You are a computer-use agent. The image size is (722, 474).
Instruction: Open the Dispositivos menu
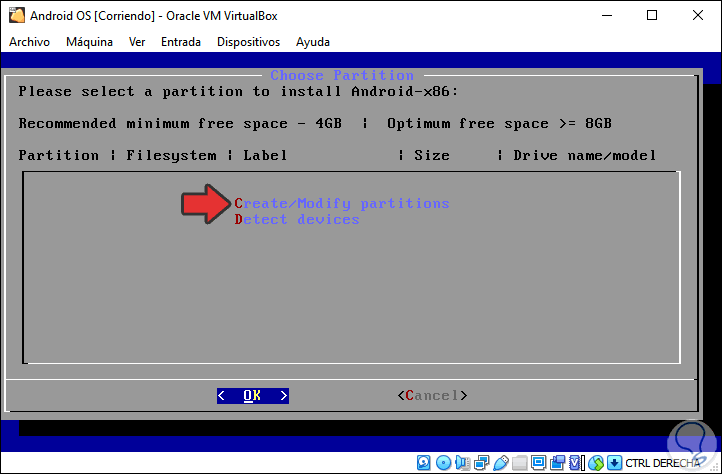pyautogui.click(x=248, y=42)
